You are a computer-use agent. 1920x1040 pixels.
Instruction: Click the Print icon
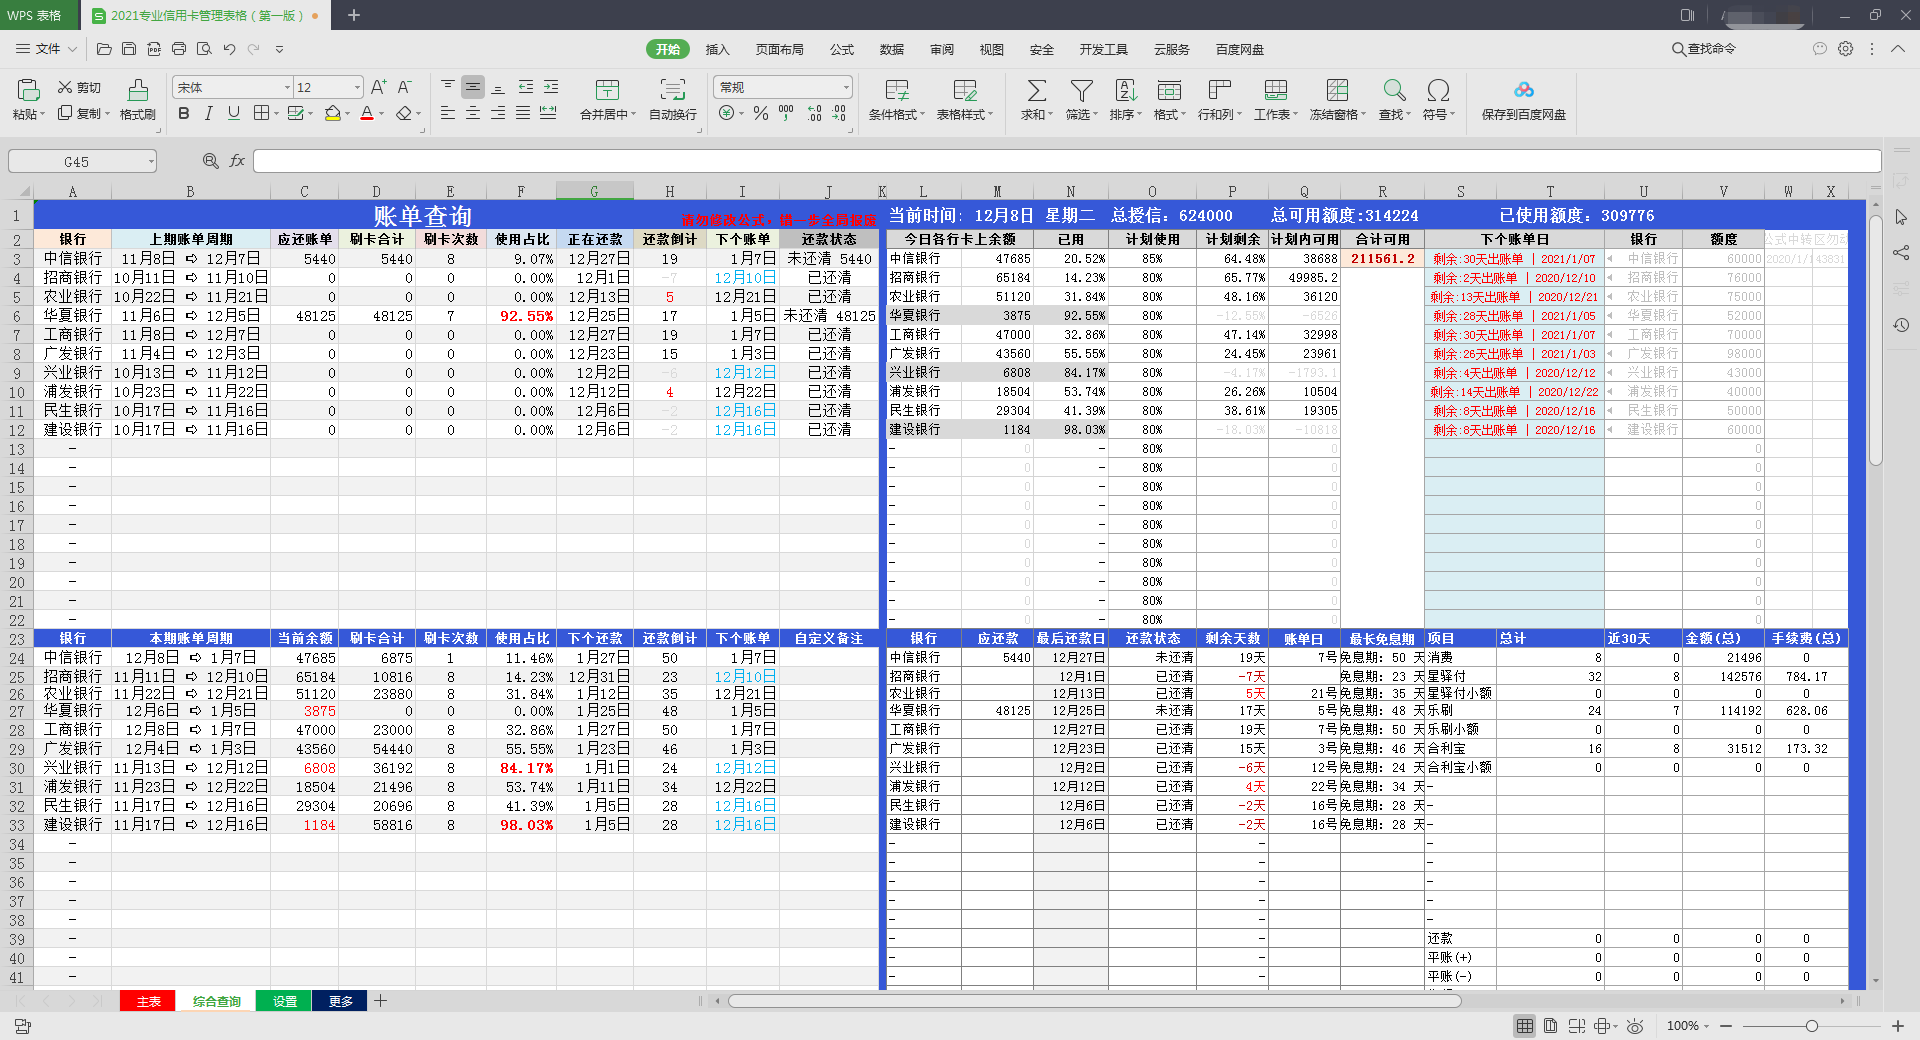coord(179,49)
